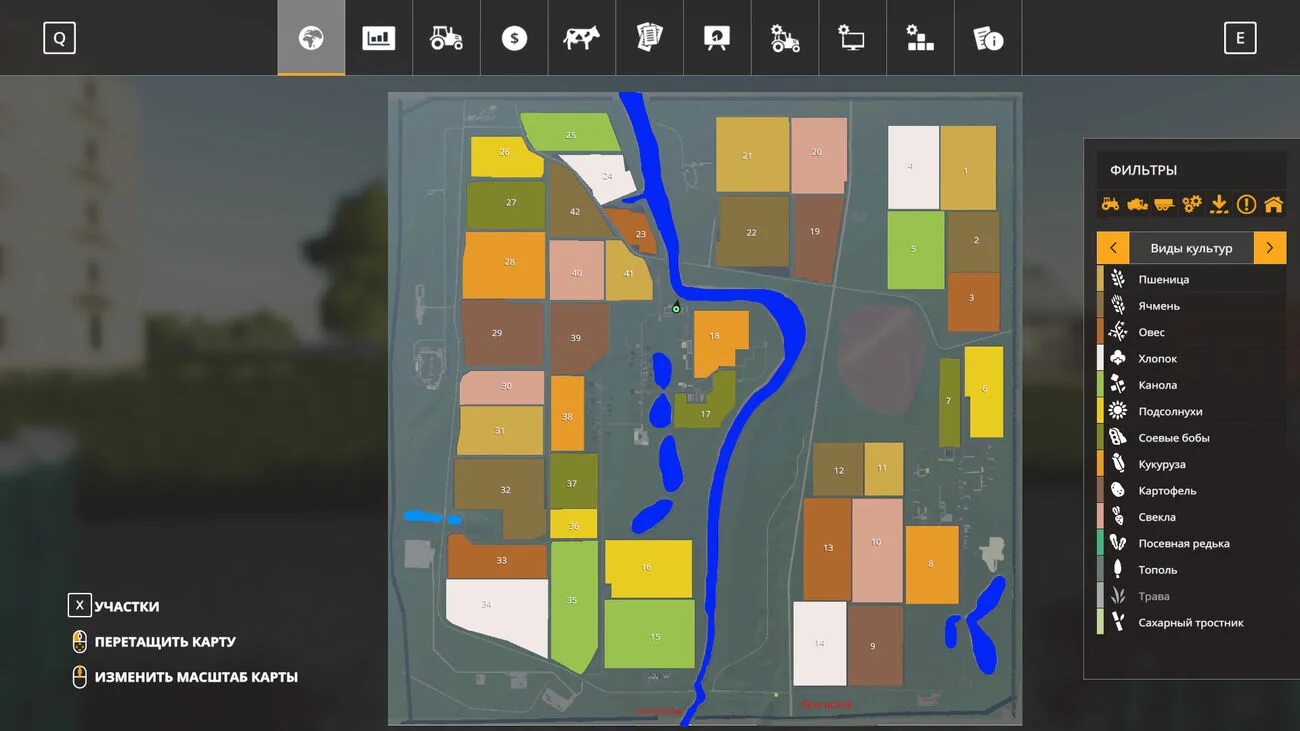Image resolution: width=1300 pixels, height=731 pixels.
Task: Toggle the trailer filter icon
Action: 1164,204
